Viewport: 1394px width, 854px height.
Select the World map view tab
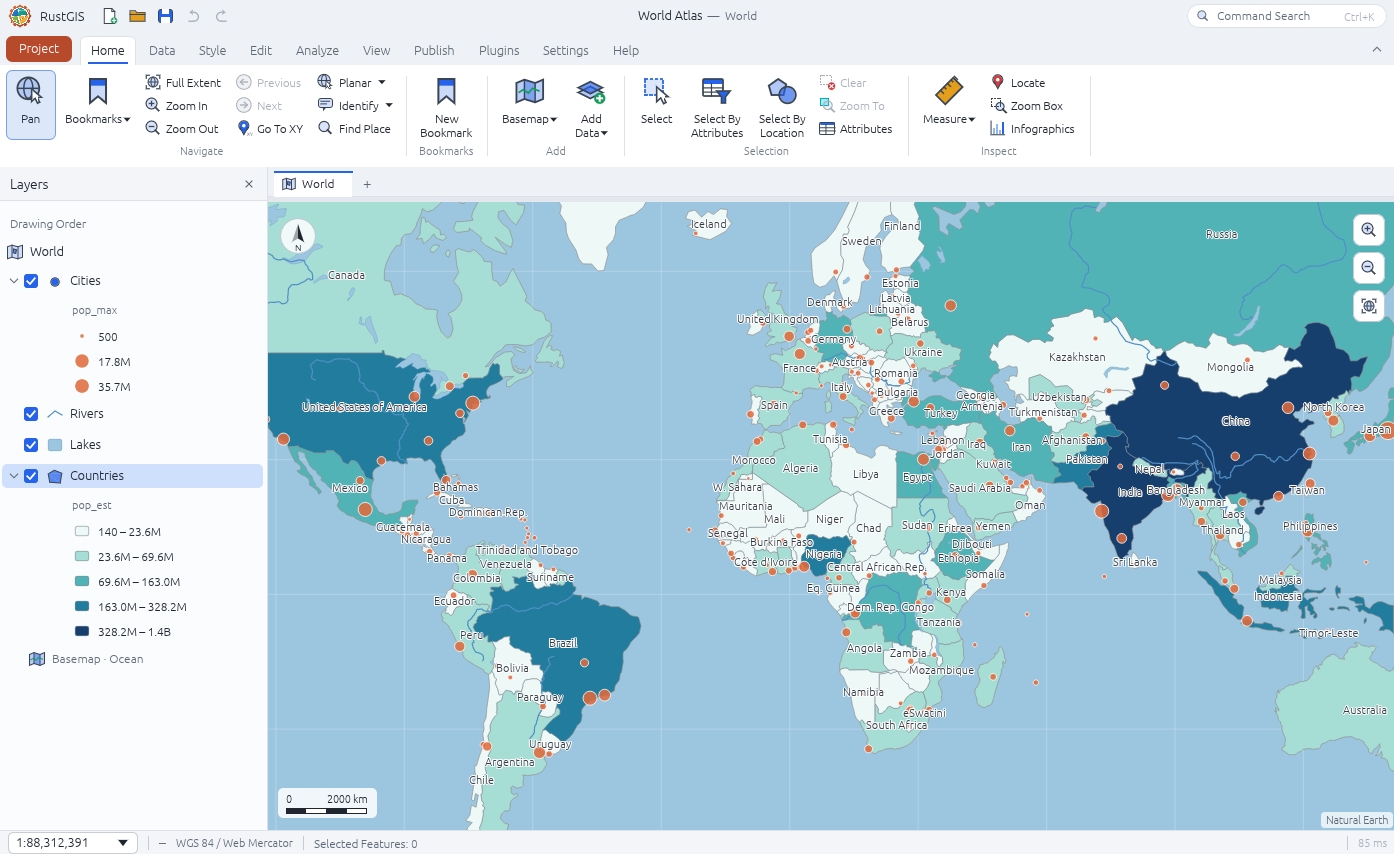[x=312, y=184]
